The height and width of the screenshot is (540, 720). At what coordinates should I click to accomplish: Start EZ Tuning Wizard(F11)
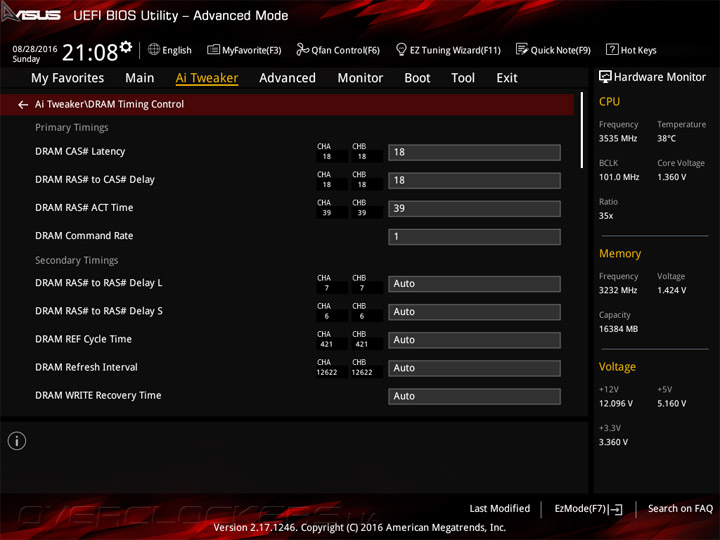pyautogui.click(x=448, y=50)
